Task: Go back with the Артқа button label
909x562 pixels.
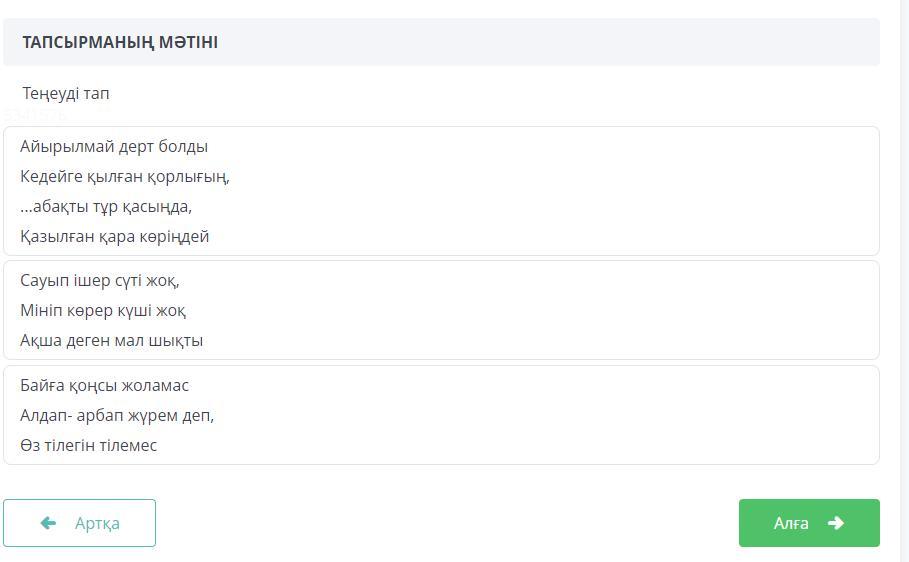Action: point(97,523)
